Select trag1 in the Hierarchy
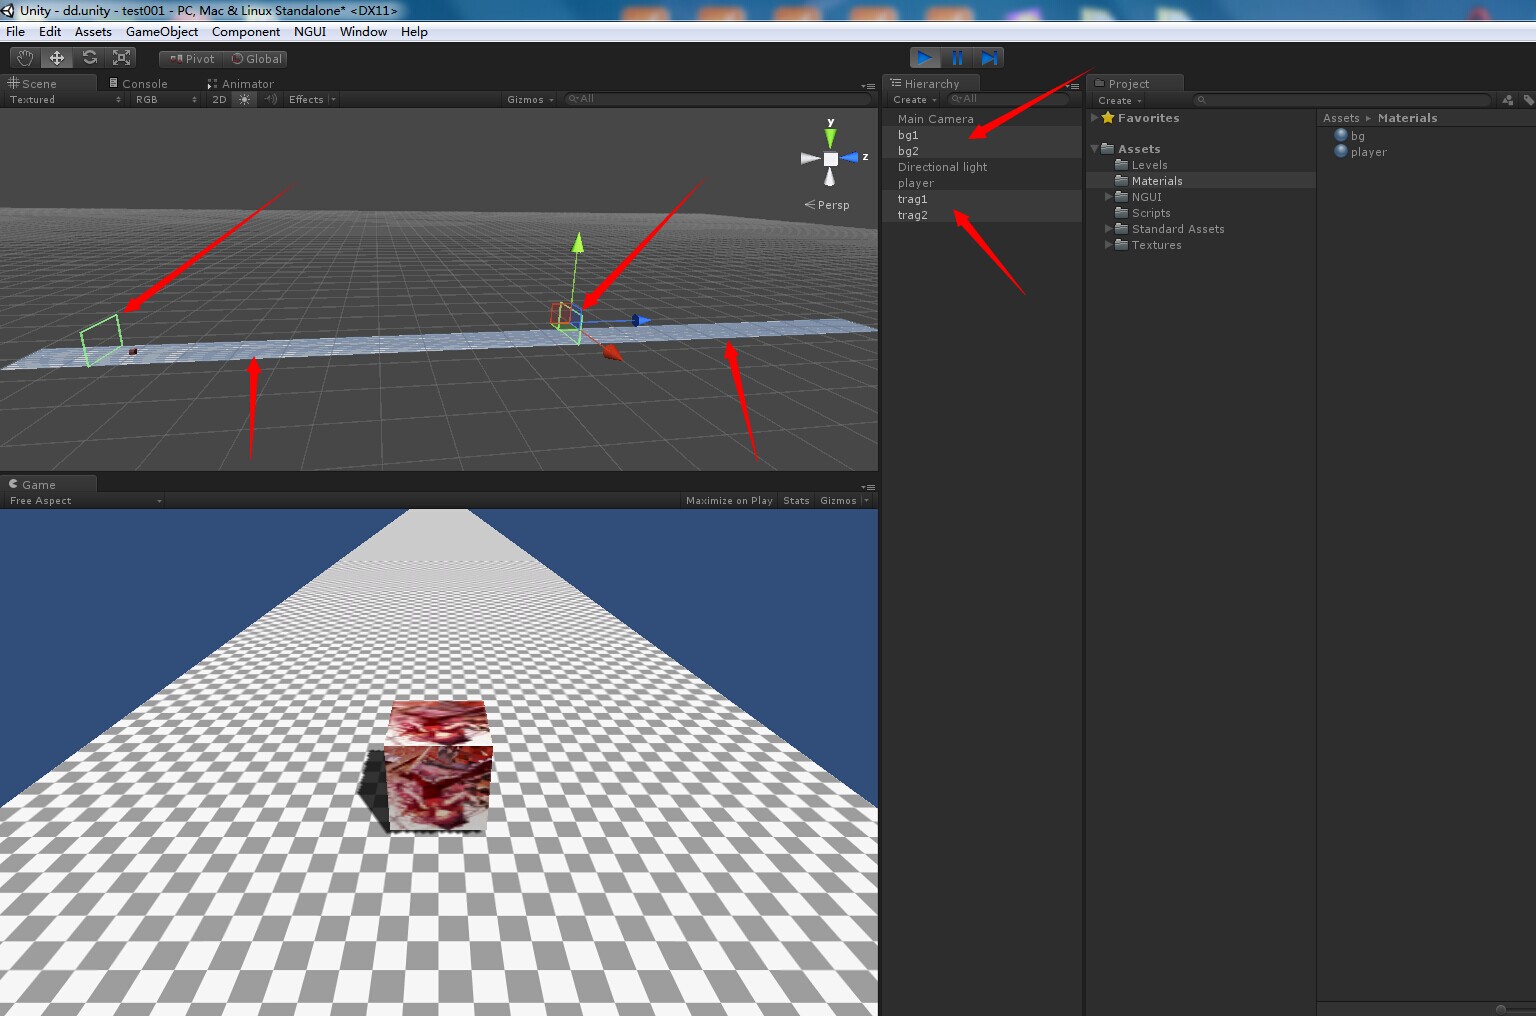 click(x=912, y=198)
